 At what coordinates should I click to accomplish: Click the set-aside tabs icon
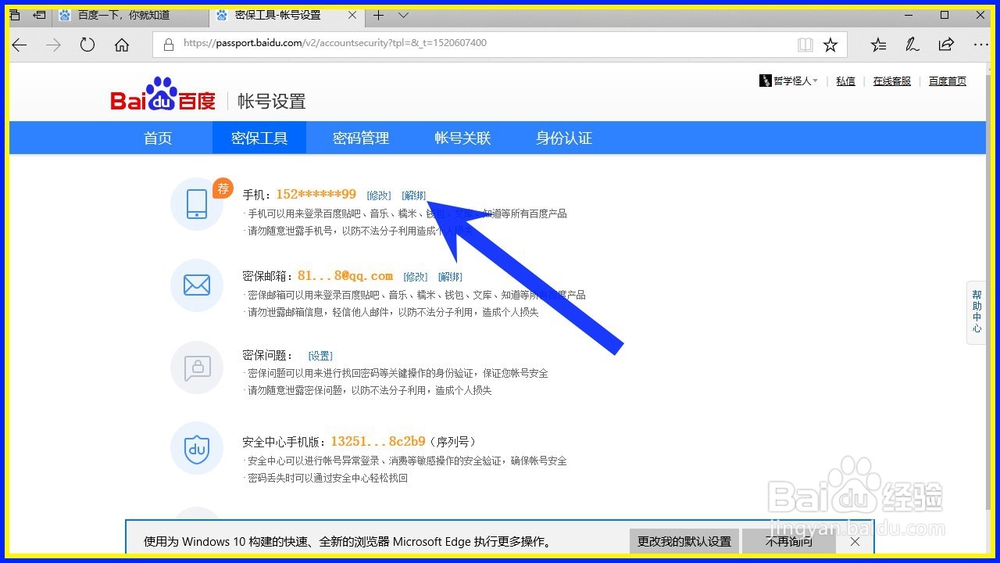[x=40, y=15]
